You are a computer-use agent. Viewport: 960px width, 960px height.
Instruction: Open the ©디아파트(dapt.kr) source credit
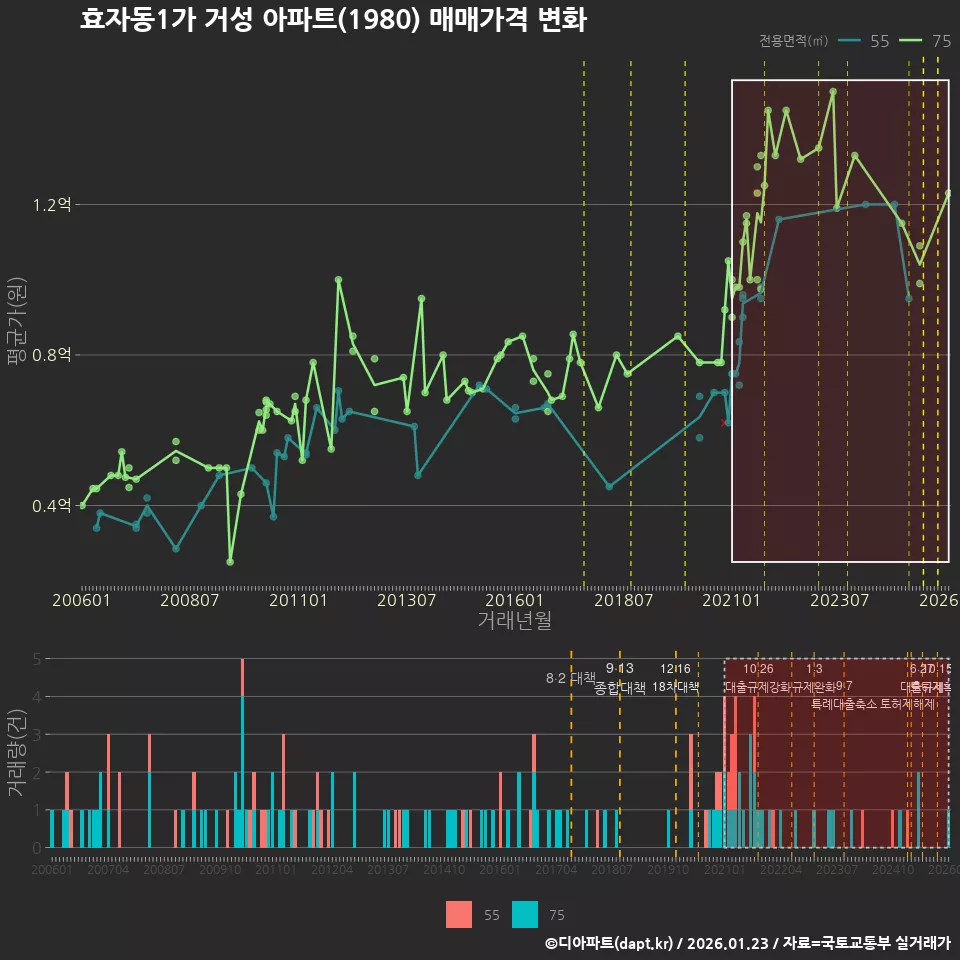pyautogui.click(x=609, y=943)
